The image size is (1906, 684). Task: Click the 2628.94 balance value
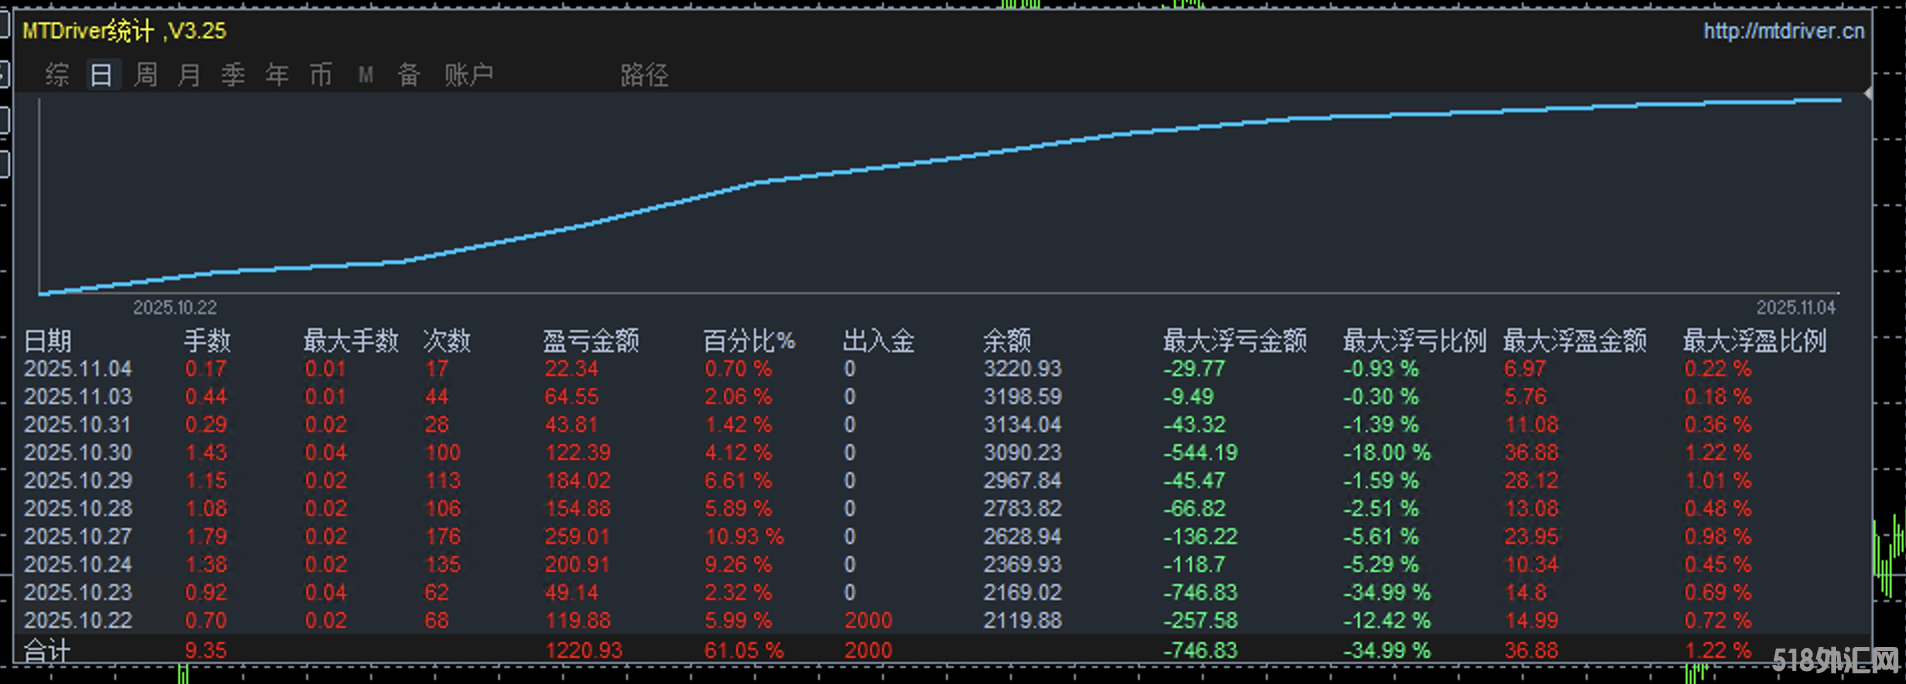[x=1022, y=537]
